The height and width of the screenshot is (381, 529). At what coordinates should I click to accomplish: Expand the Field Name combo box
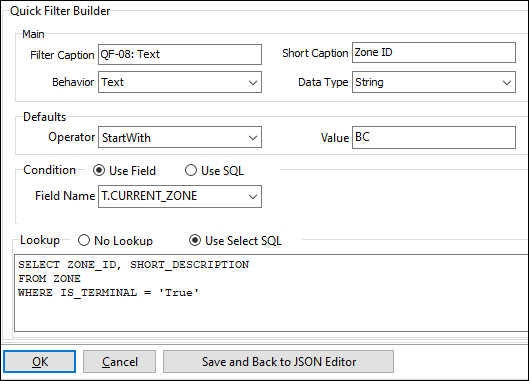[x=180, y=196]
